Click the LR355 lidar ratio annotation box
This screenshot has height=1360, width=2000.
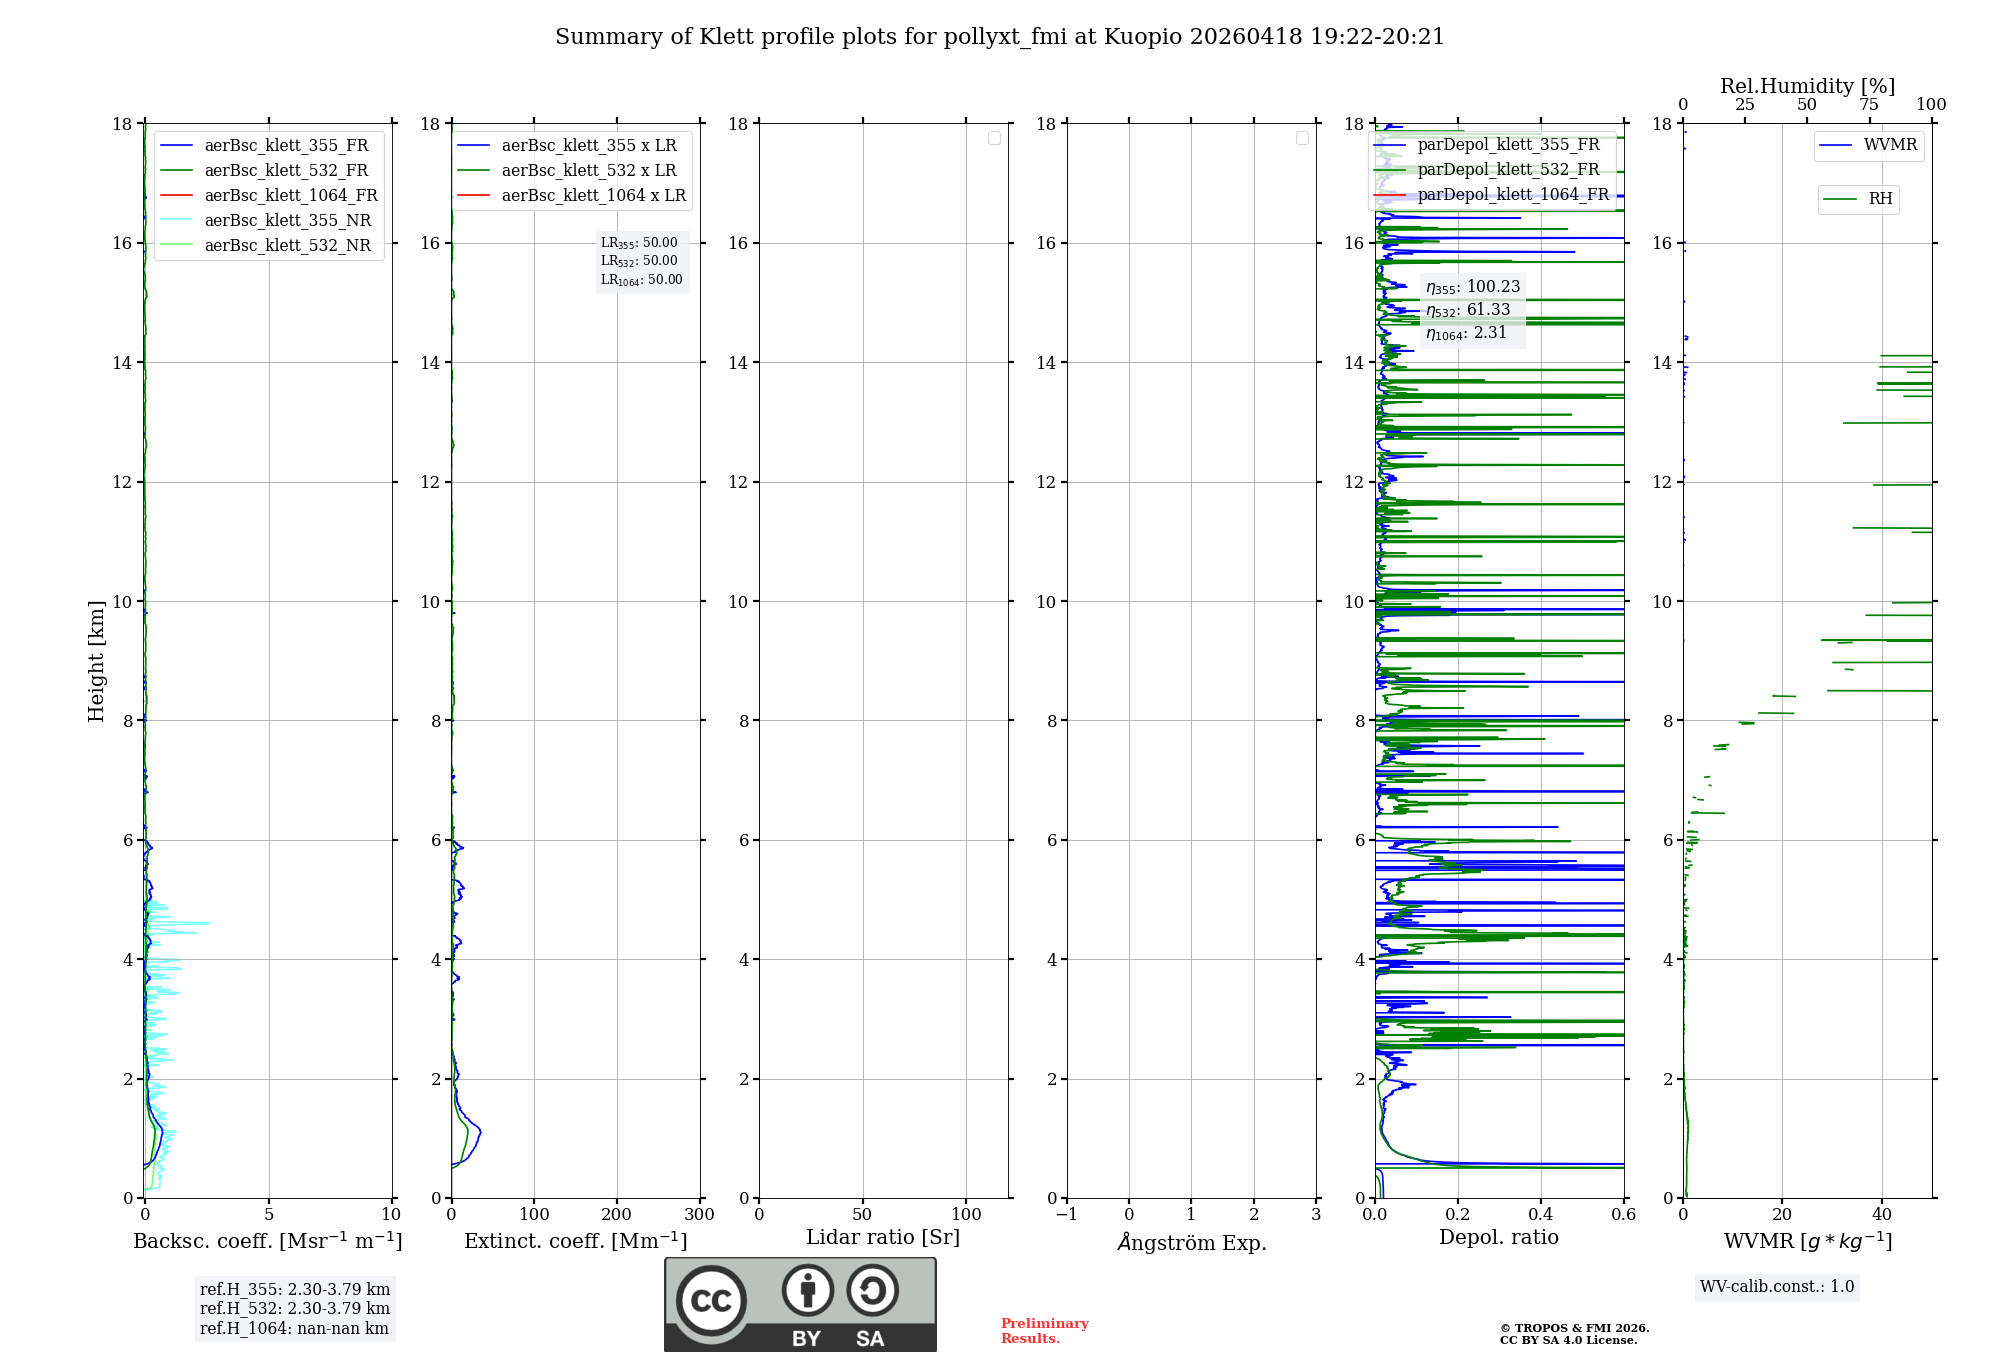(639, 243)
